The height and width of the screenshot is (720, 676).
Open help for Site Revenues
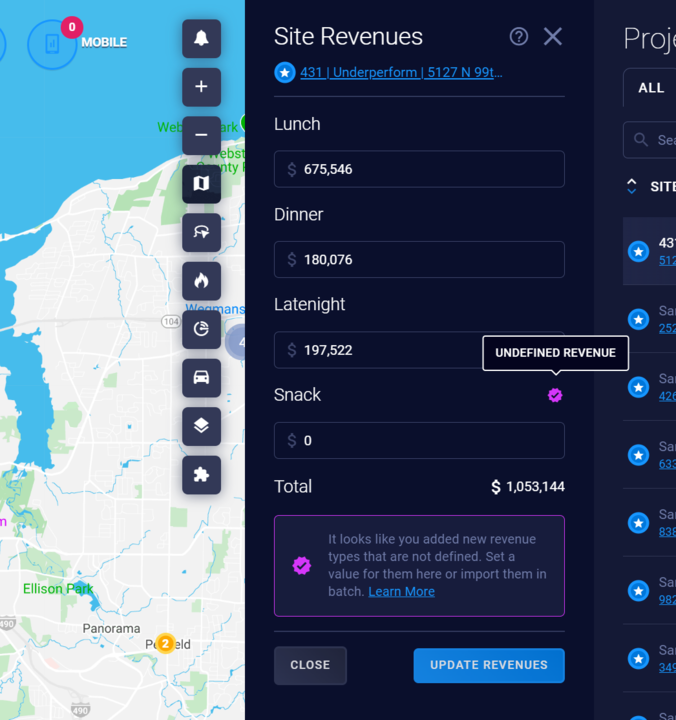point(518,36)
